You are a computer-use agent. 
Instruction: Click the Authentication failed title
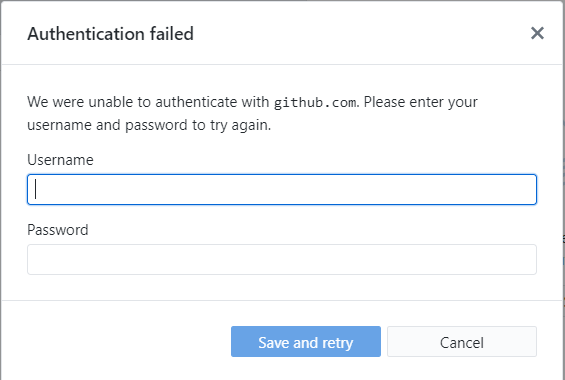(x=110, y=34)
